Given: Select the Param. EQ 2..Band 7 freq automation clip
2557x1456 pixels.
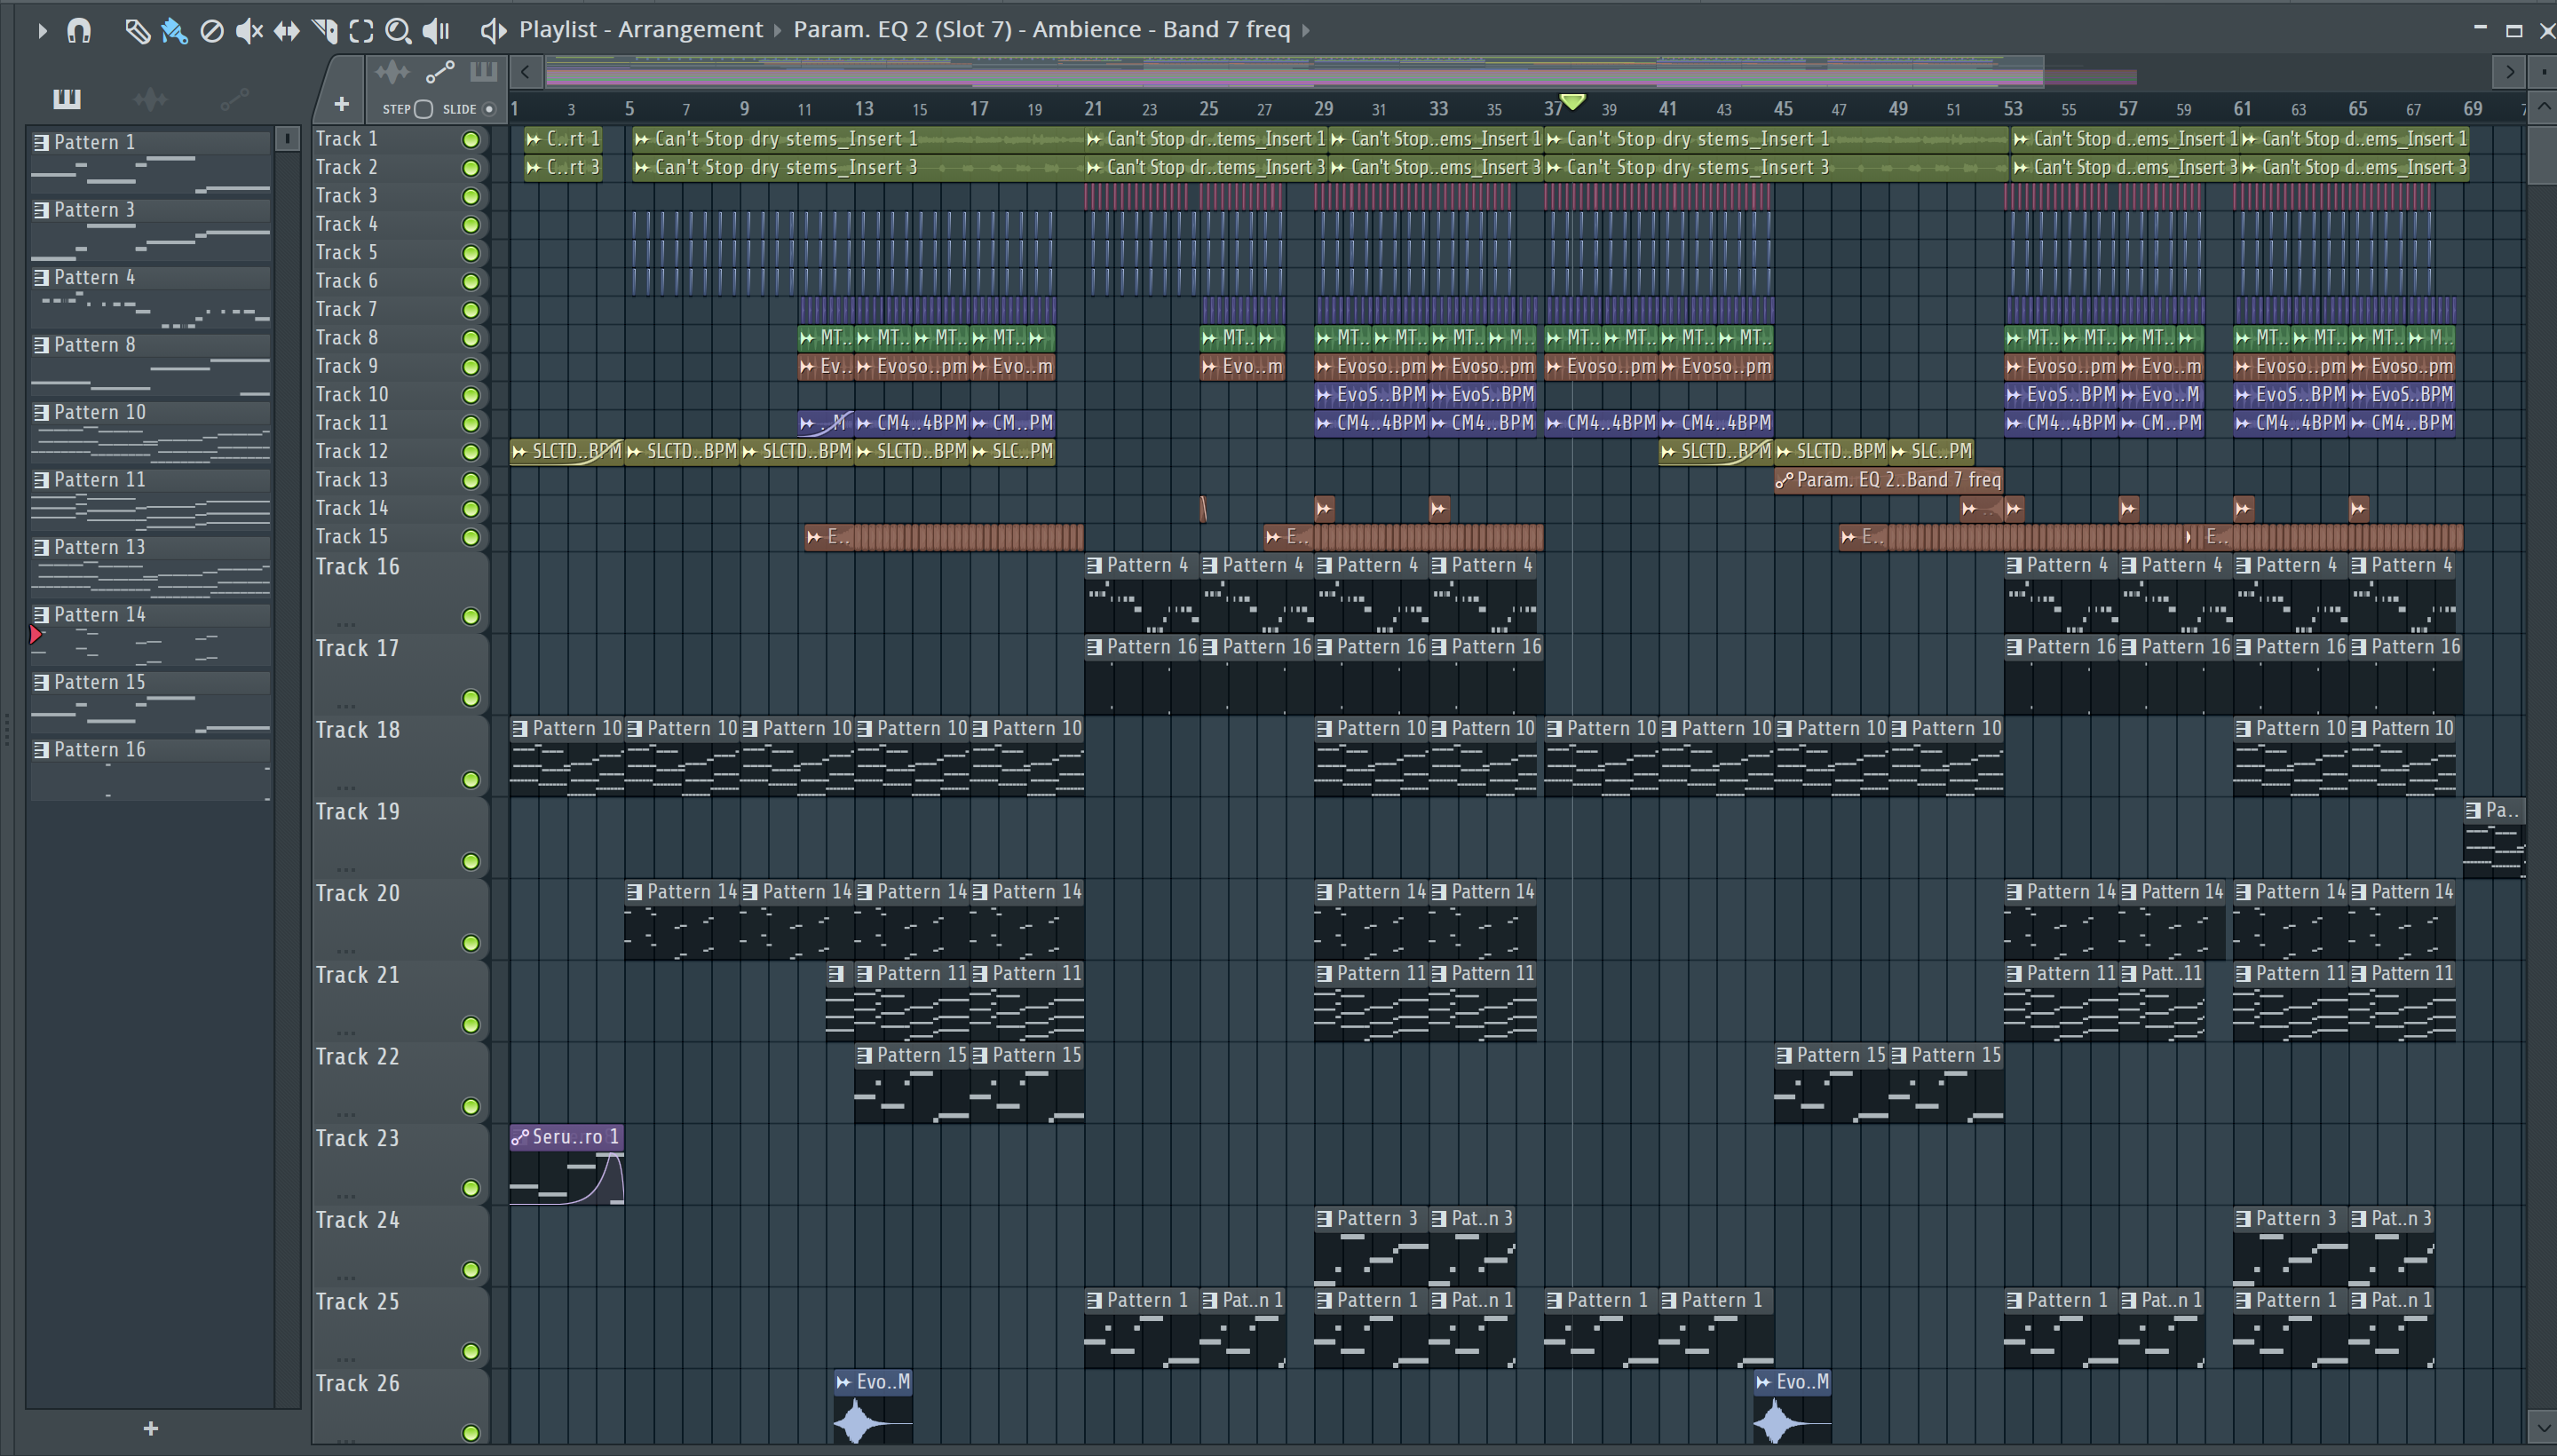Looking at the screenshot, I should (x=1888, y=481).
